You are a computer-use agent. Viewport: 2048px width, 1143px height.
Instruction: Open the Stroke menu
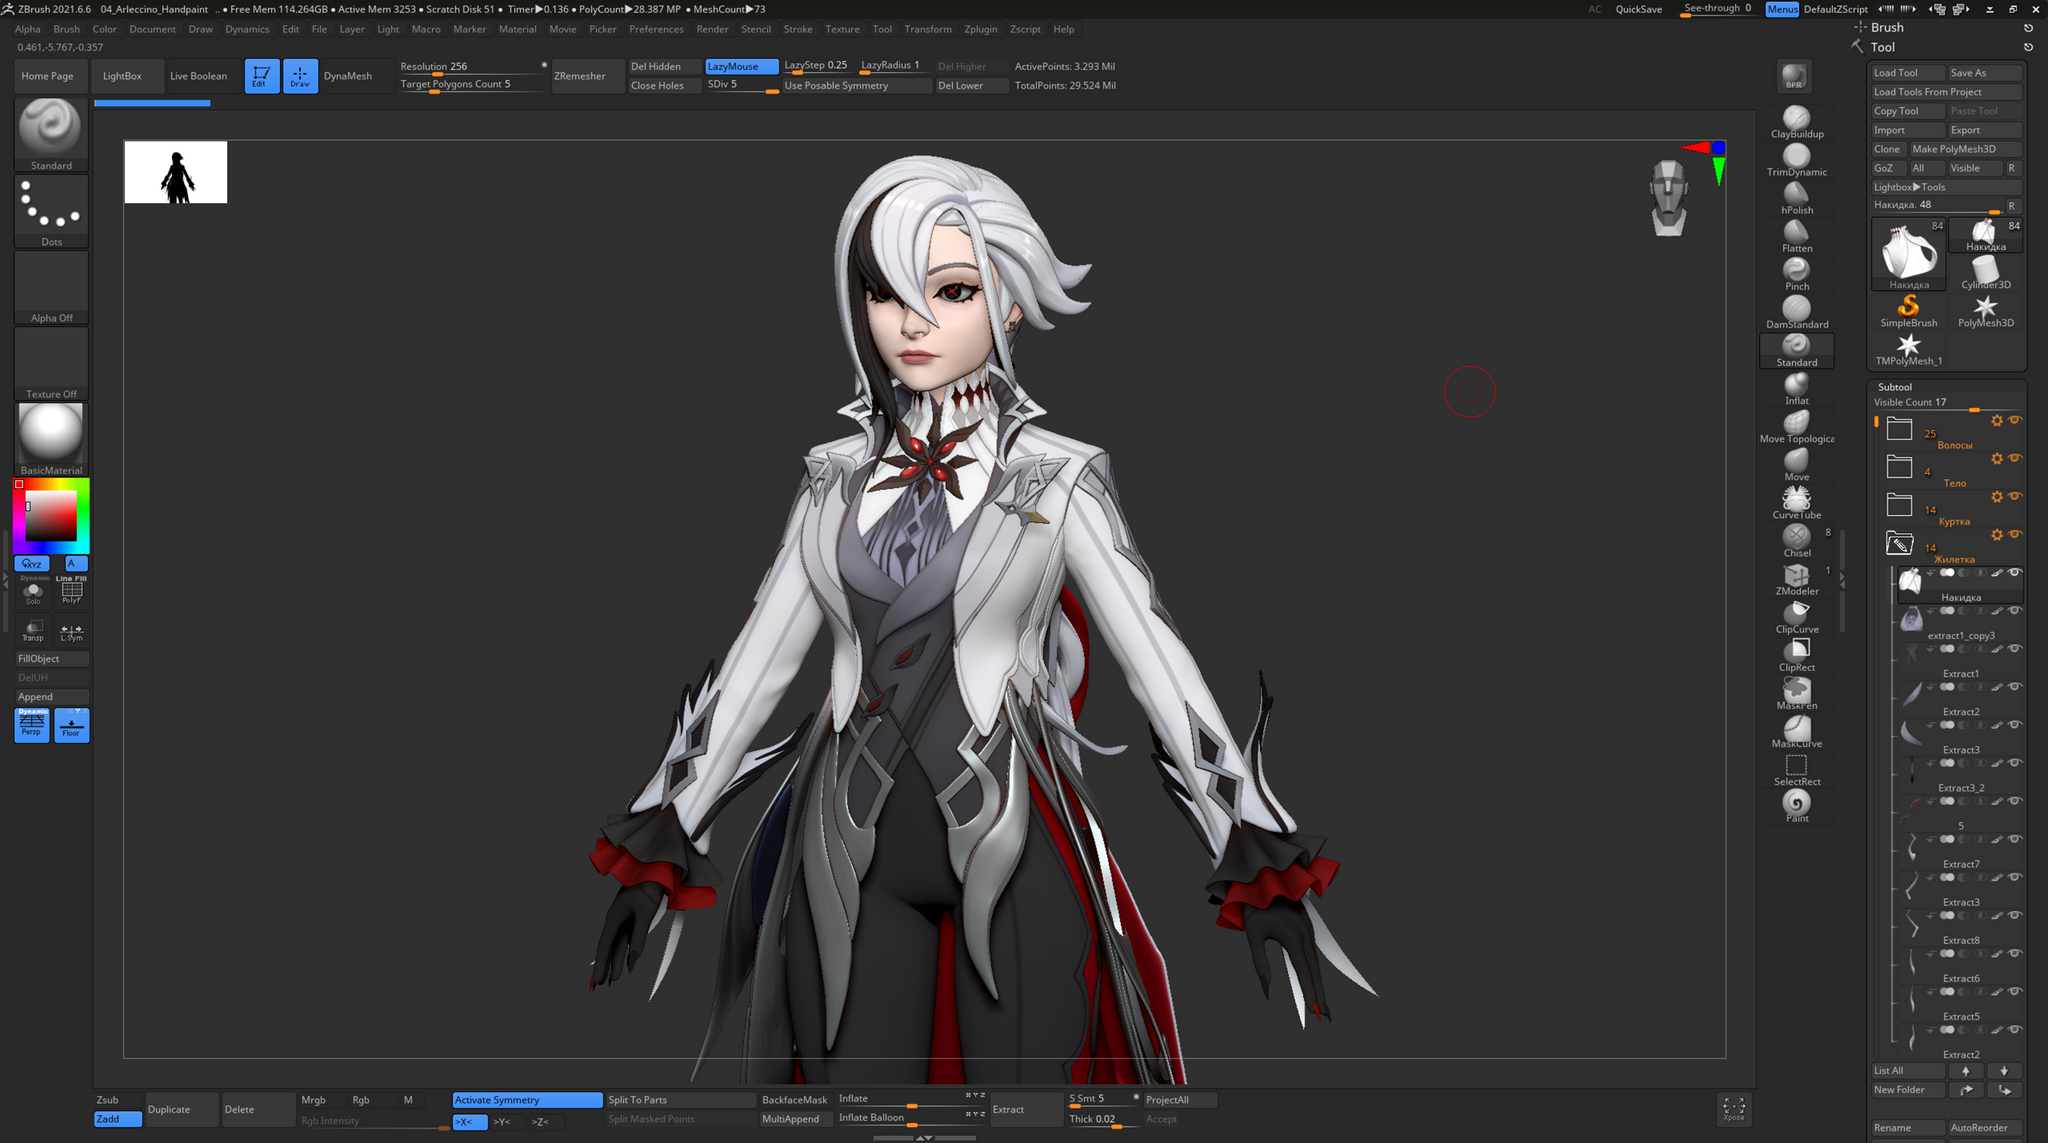(797, 29)
